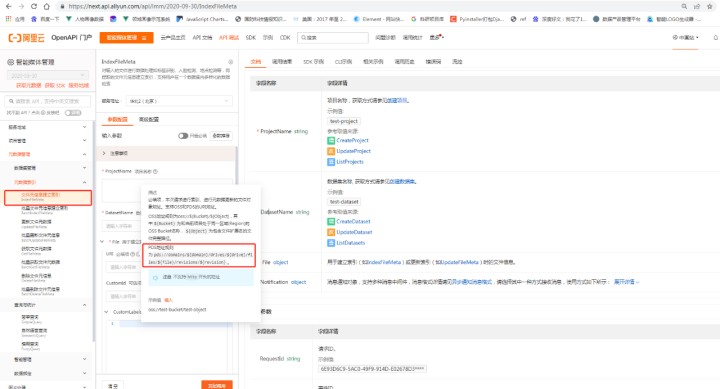Go to the browser home page icon
This screenshot has width=720, height=389.
(46, 6)
